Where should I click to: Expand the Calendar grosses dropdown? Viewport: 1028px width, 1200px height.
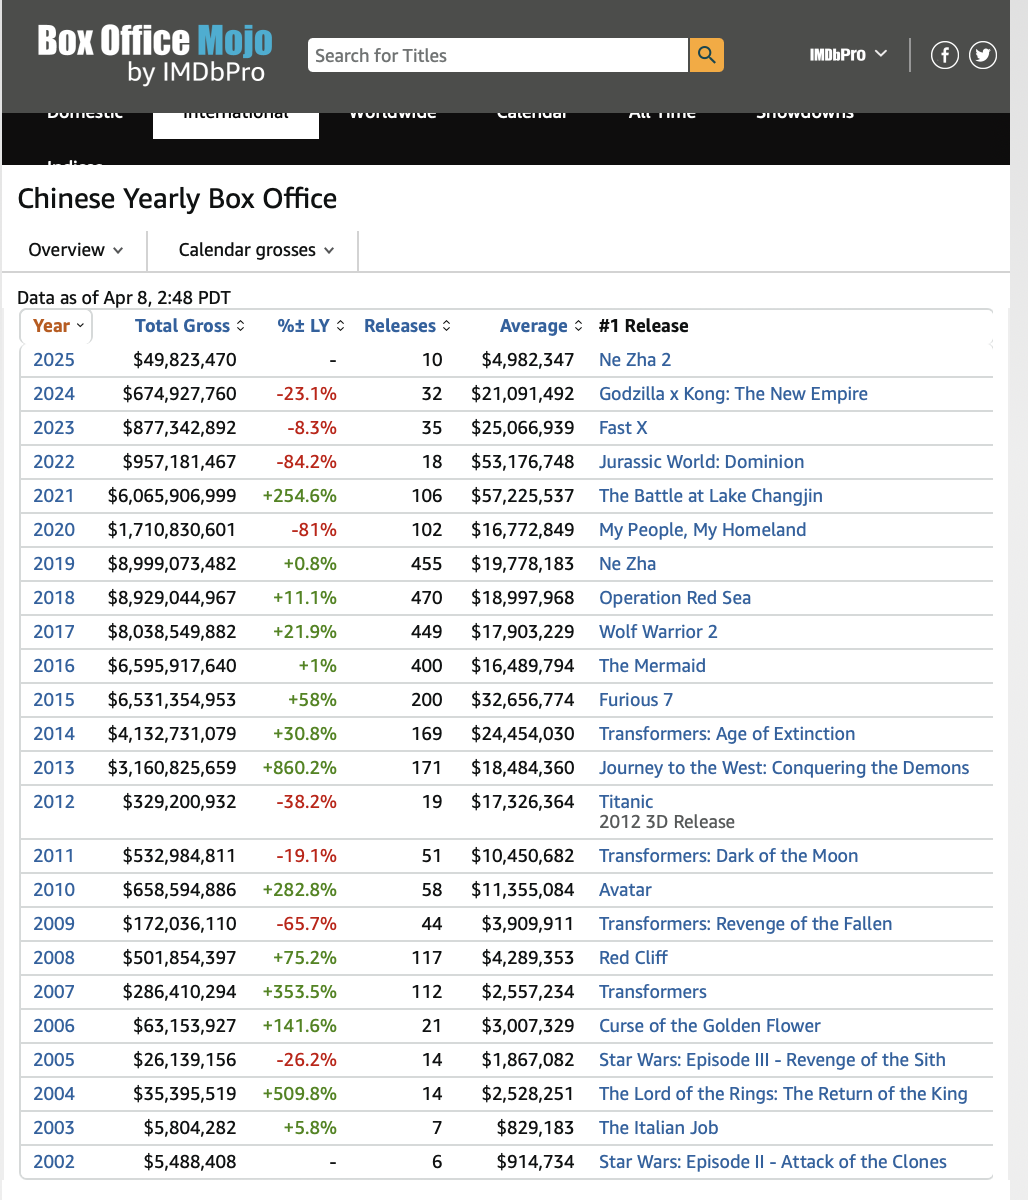click(255, 250)
